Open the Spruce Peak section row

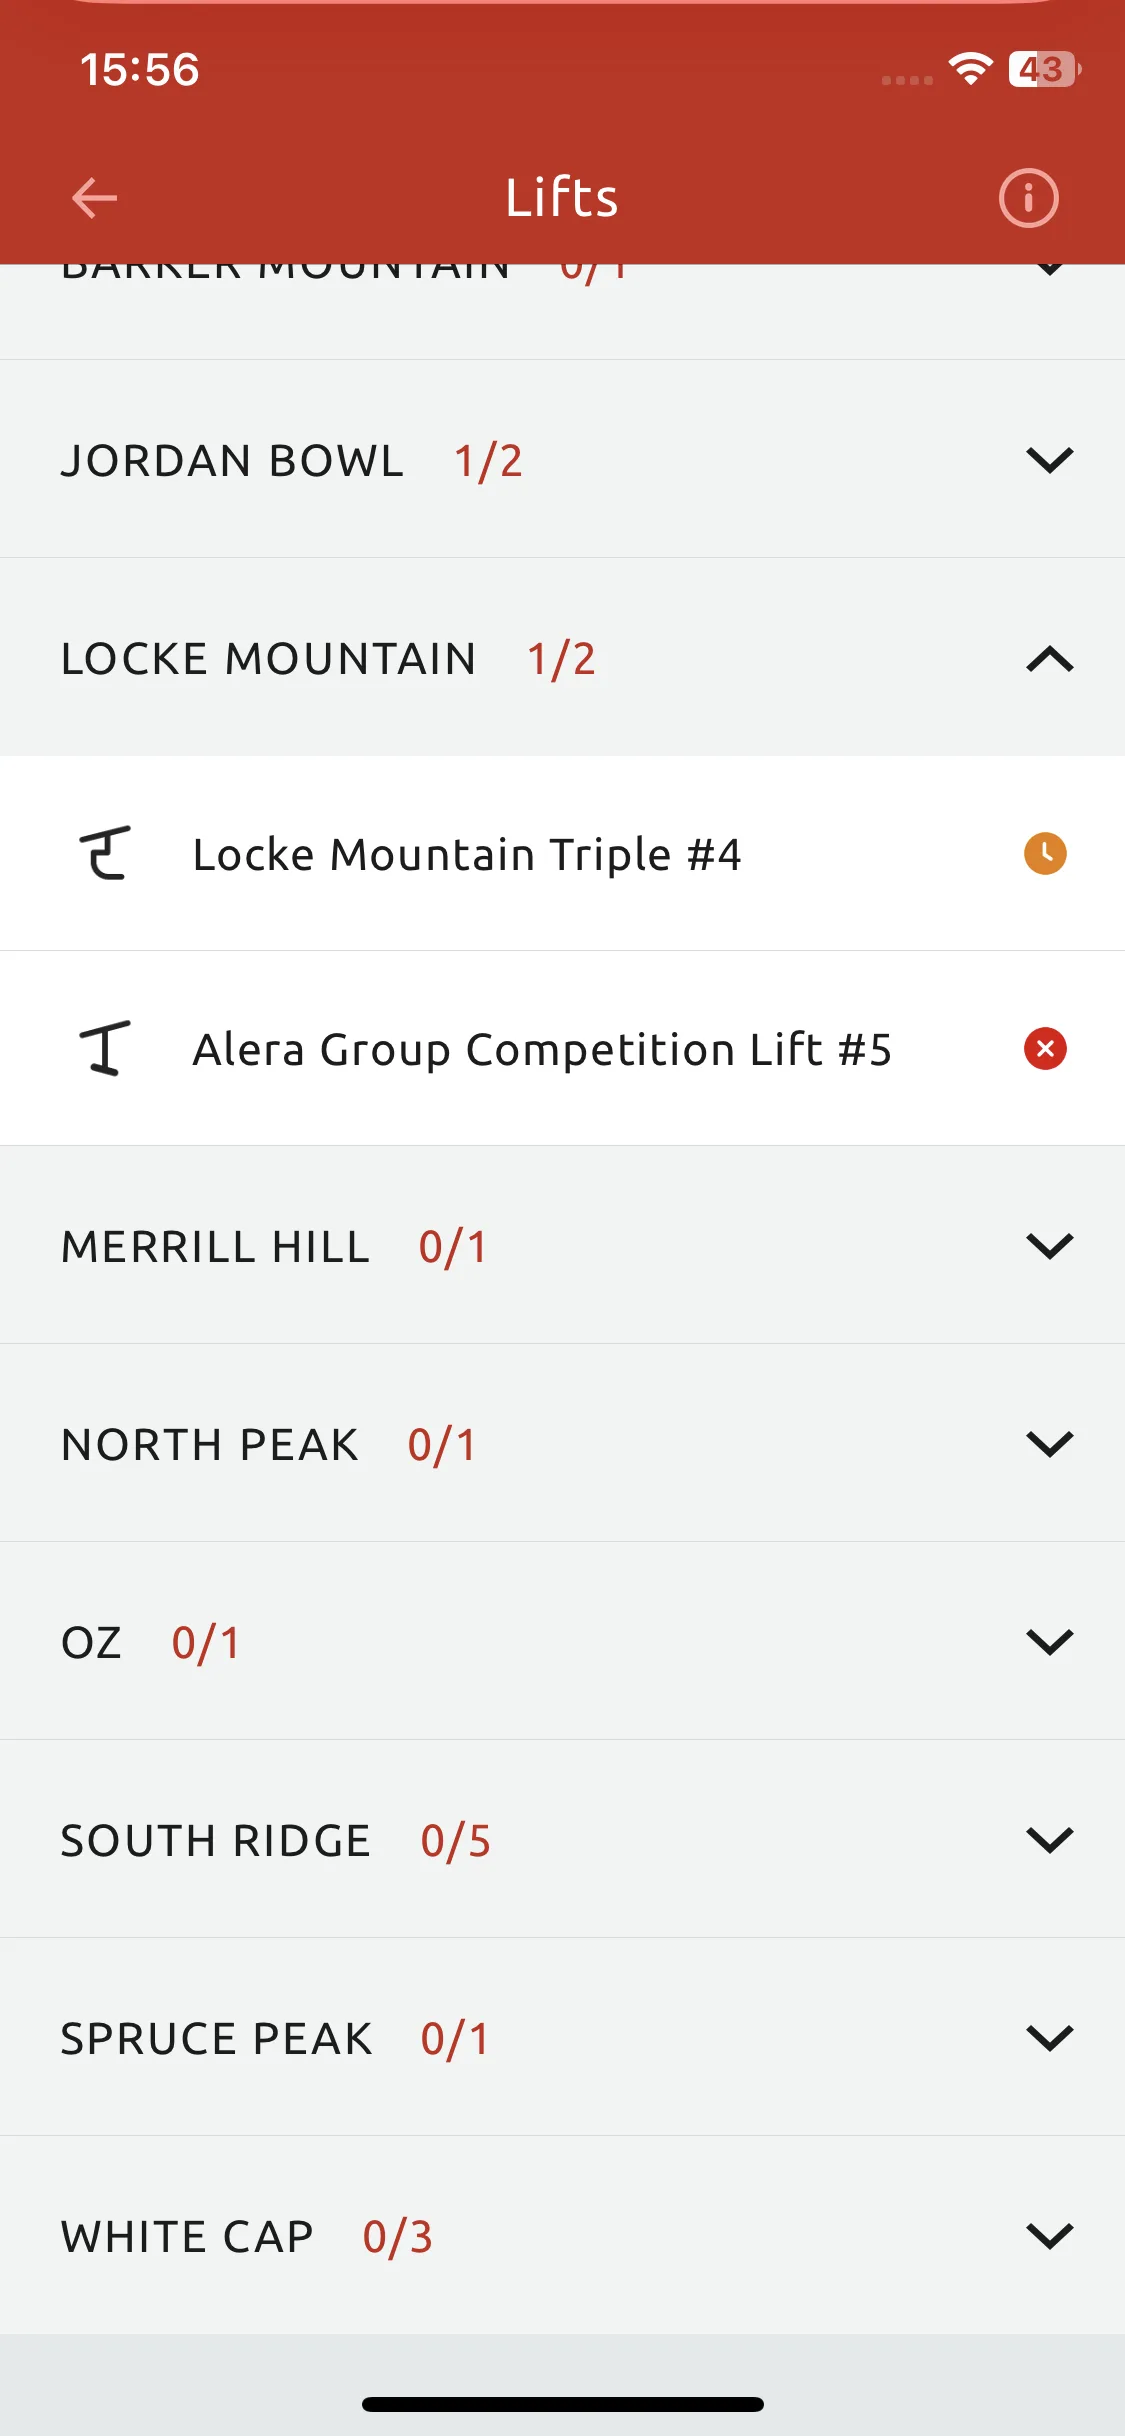(x=562, y=2037)
